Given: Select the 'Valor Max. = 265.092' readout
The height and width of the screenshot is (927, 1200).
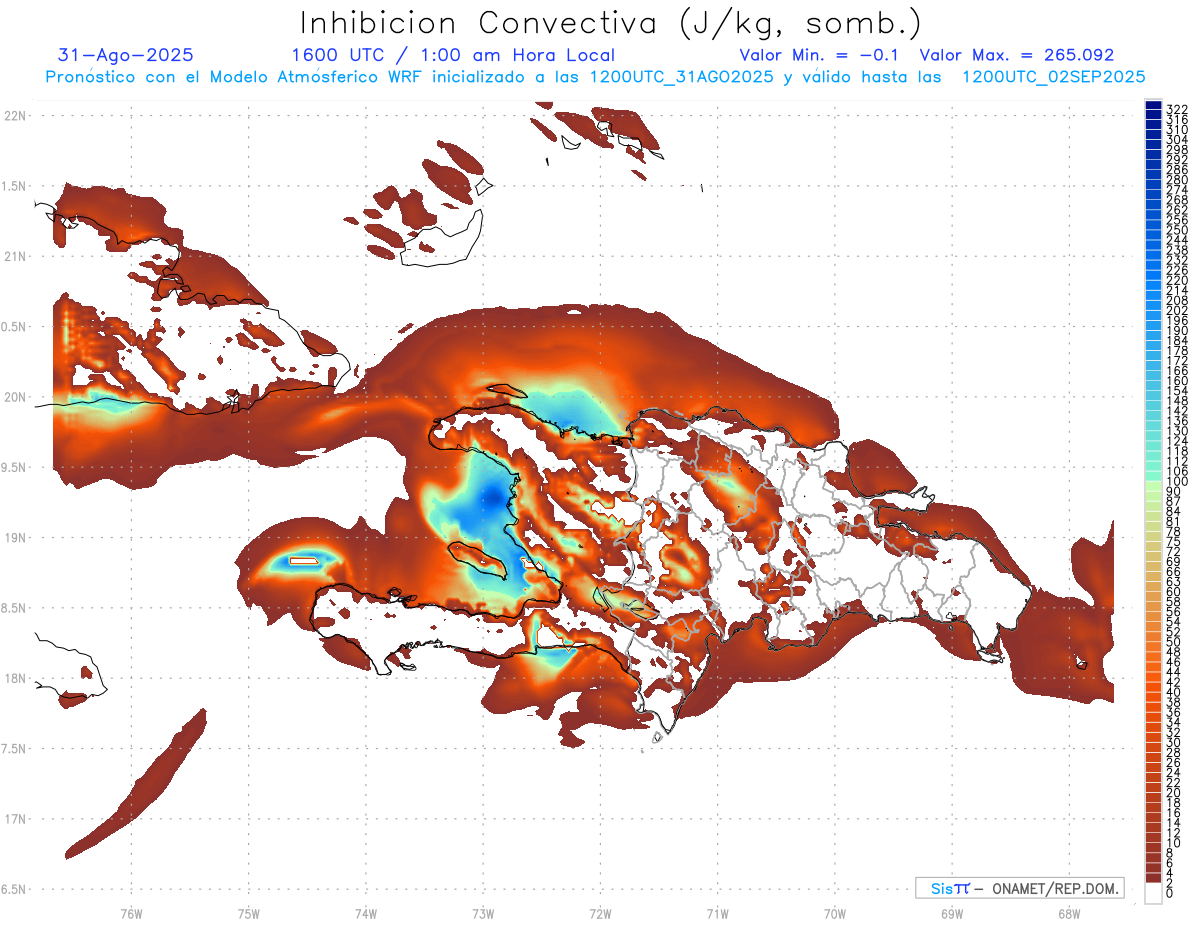Looking at the screenshot, I should tap(1016, 55).
